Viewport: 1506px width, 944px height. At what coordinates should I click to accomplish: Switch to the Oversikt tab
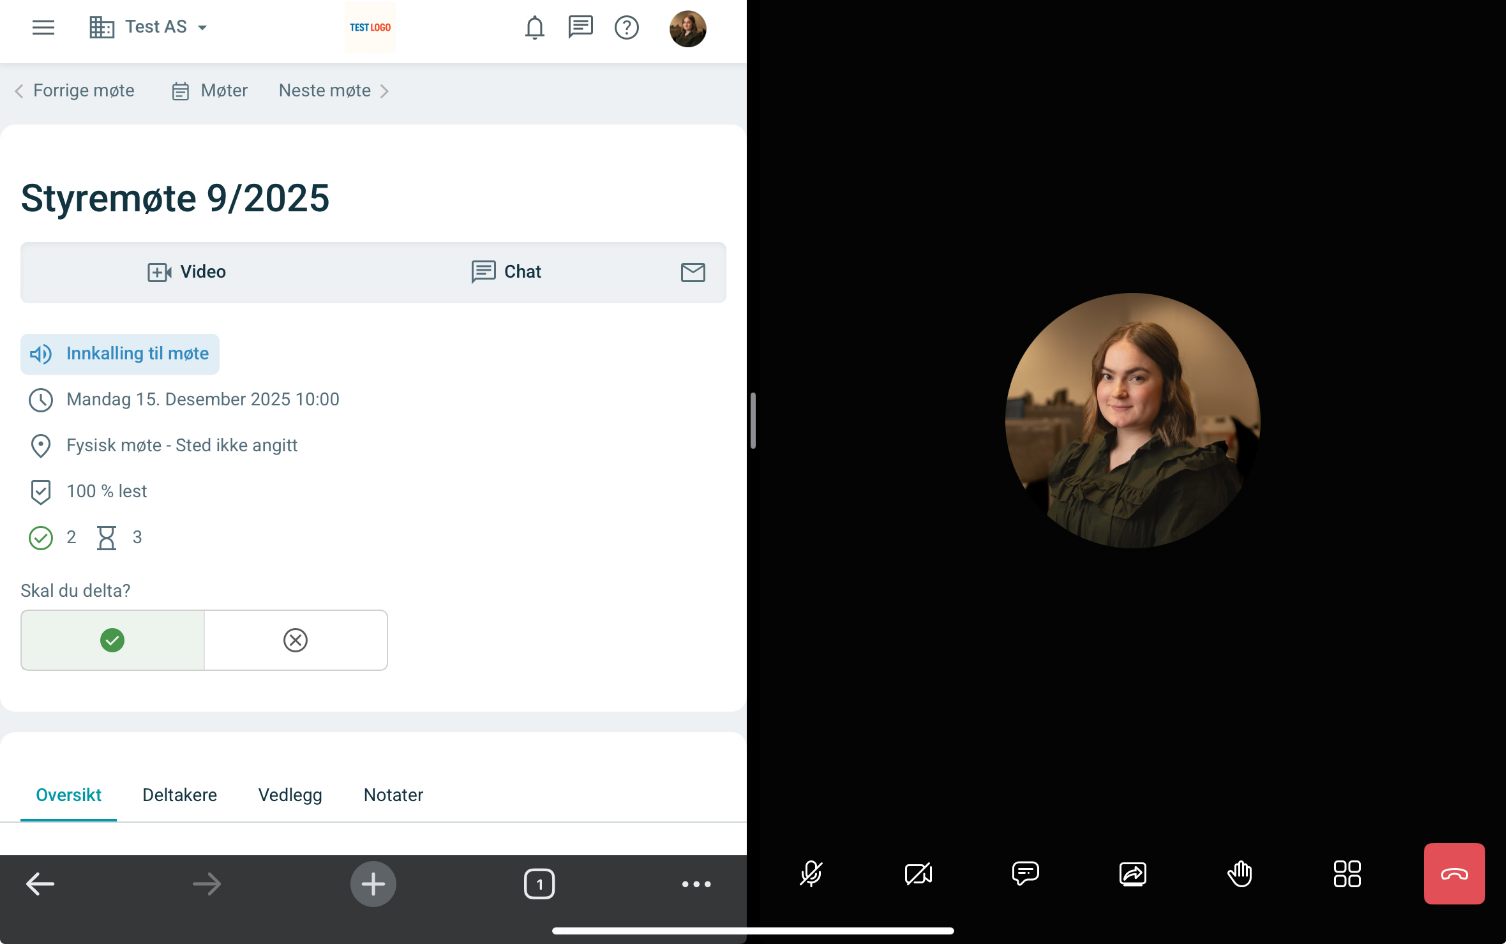point(69,795)
